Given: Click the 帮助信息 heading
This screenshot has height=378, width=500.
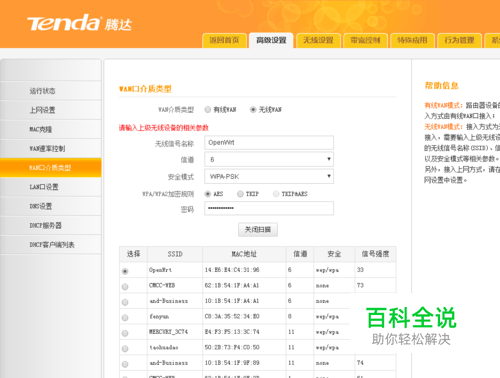Looking at the screenshot, I should tap(442, 86).
